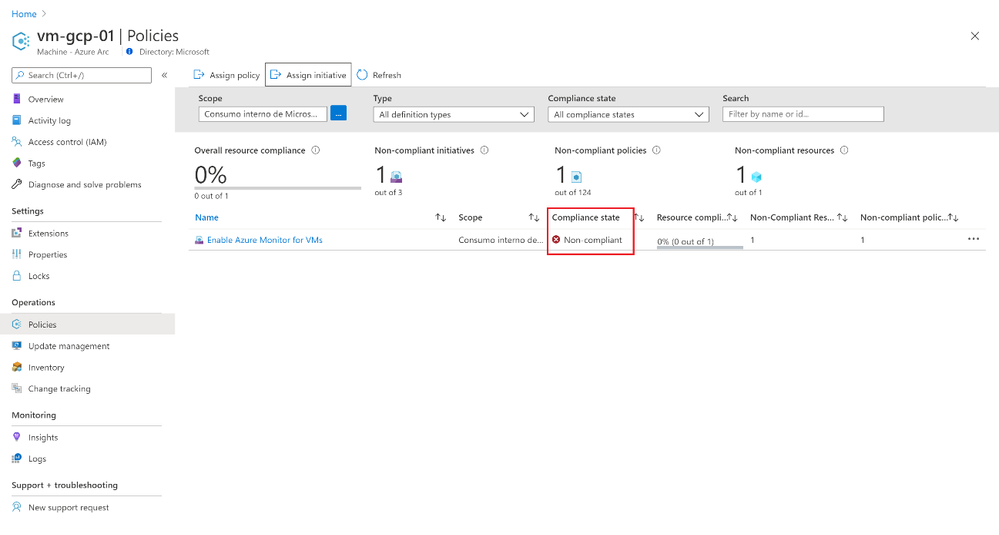Open Extensions settings

point(48,233)
